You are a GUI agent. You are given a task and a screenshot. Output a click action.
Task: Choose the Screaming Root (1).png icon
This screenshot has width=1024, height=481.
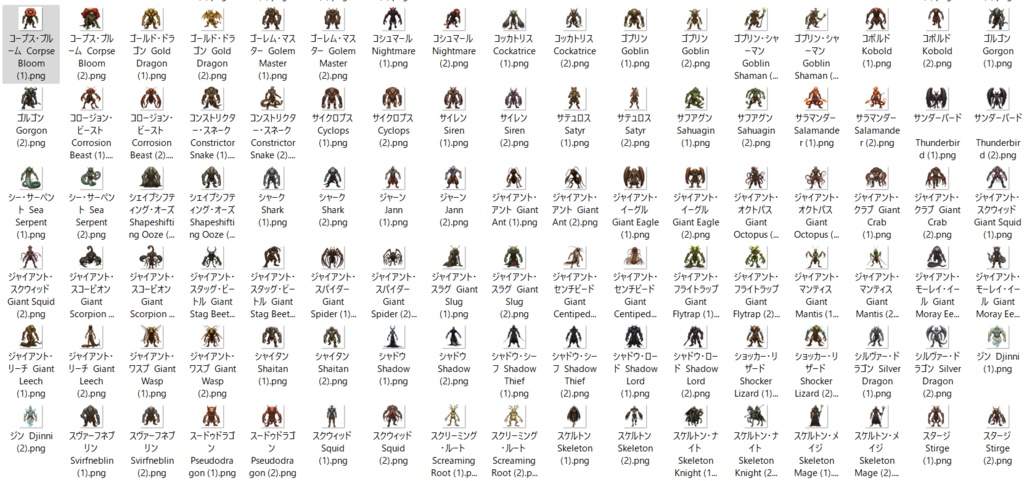click(x=454, y=416)
